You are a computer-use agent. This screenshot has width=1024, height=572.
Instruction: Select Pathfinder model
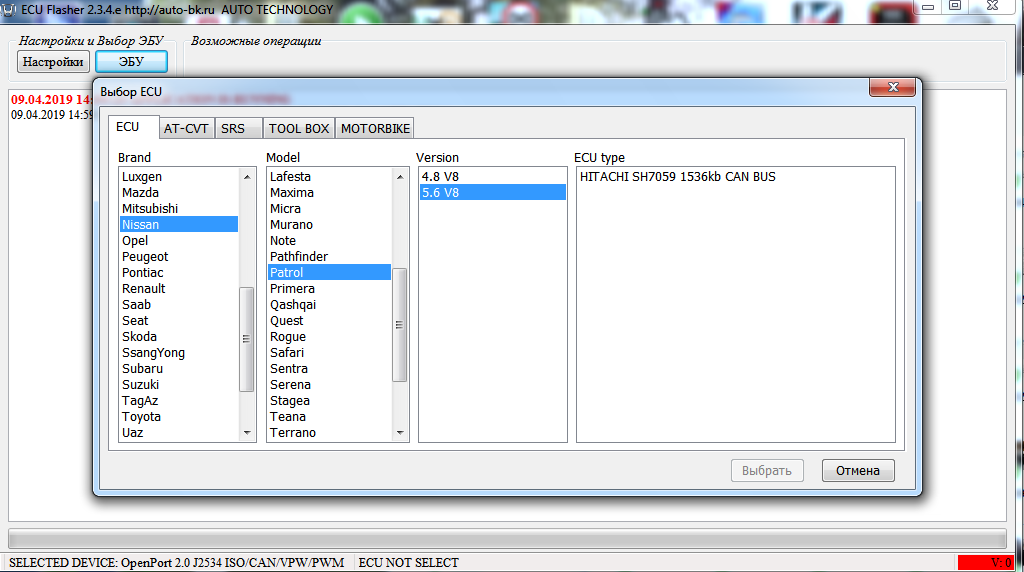329,257
